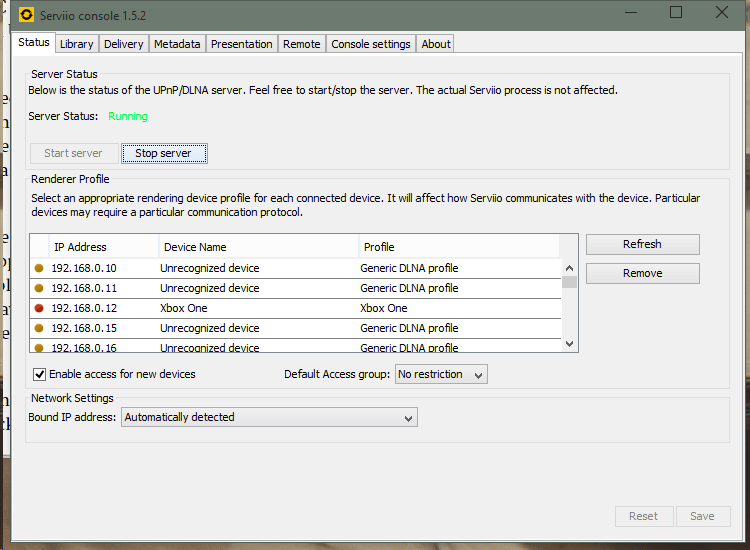This screenshot has width=750, height=550.
Task: Click the Serviio logo icon in title bar
Action: [x=26, y=15]
